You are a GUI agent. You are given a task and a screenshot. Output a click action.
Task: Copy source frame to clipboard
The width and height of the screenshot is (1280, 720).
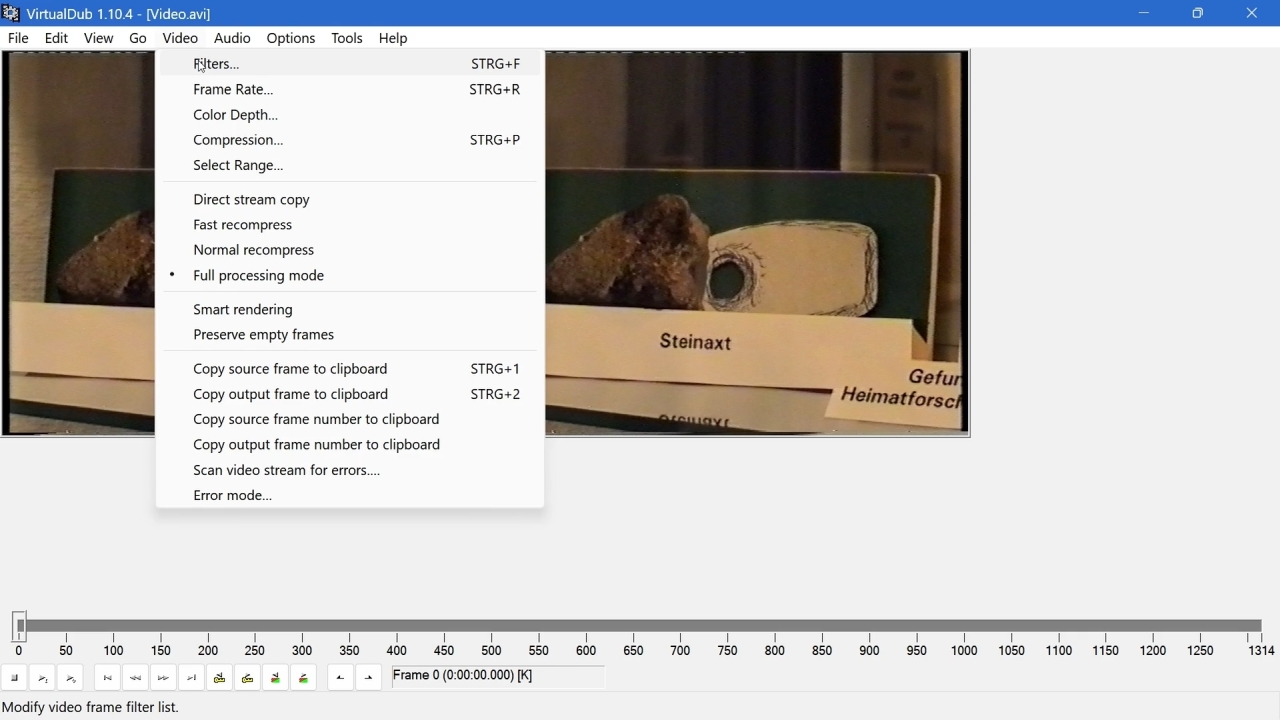pyautogui.click(x=350, y=369)
